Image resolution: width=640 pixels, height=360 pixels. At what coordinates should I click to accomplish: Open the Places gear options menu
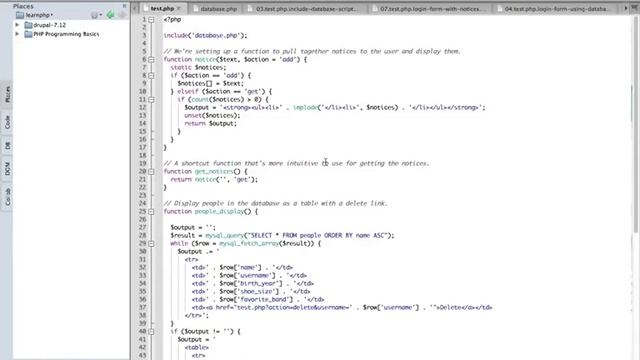point(96,15)
